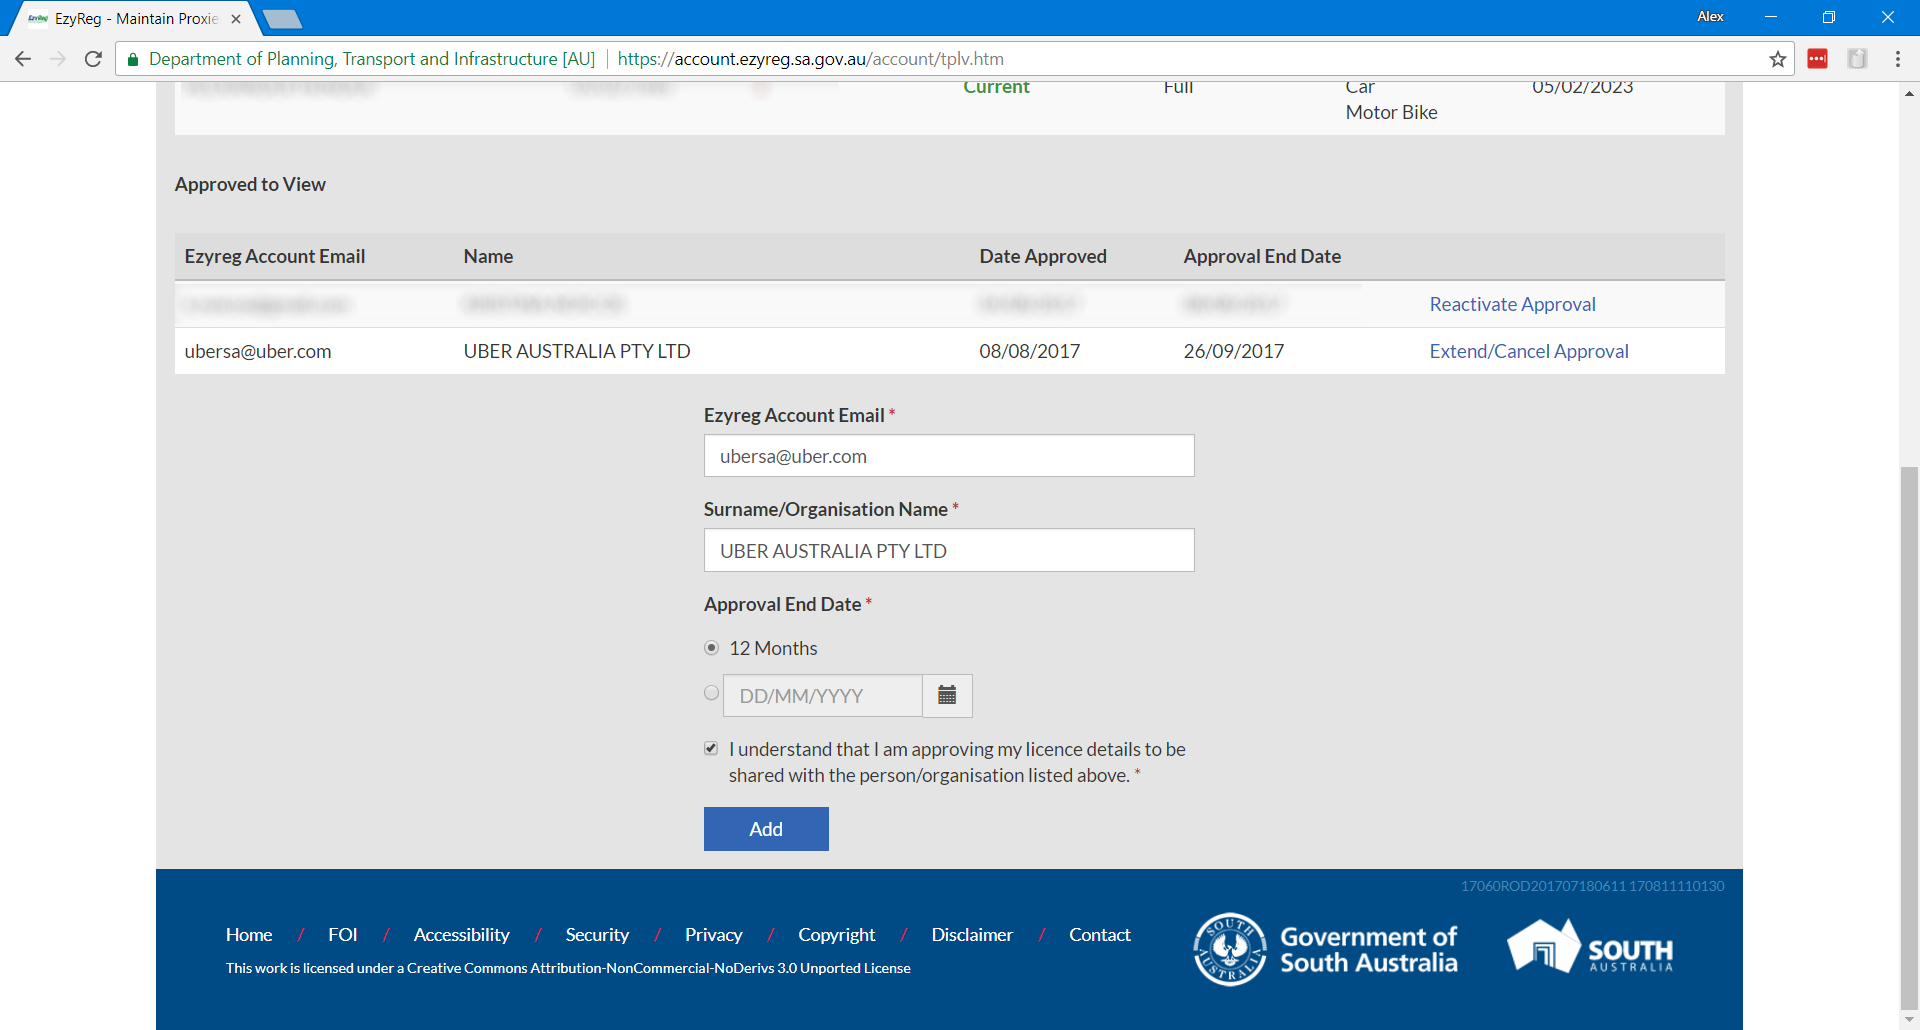1920x1030 pixels.
Task: Click the browser address bar URL
Action: click(x=810, y=59)
